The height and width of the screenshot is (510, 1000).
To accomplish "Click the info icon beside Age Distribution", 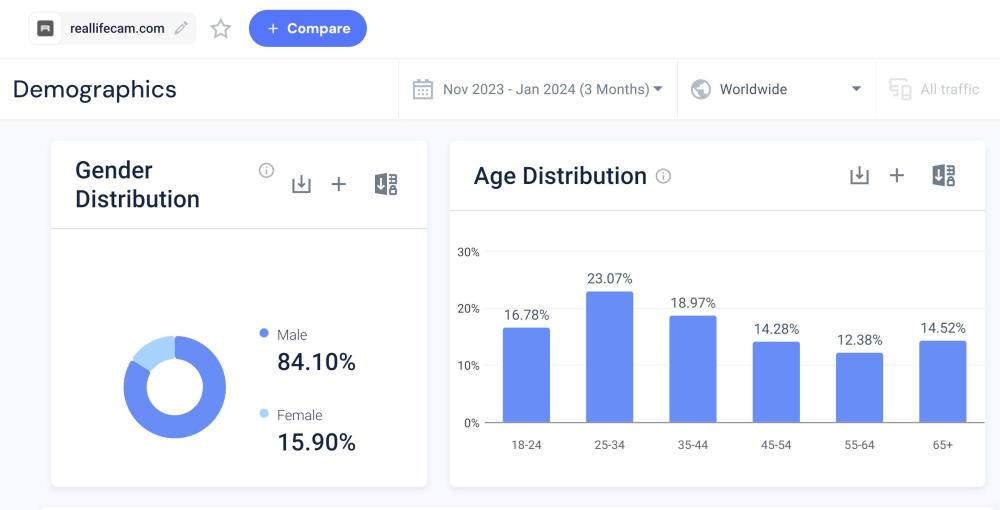I will click(663, 176).
